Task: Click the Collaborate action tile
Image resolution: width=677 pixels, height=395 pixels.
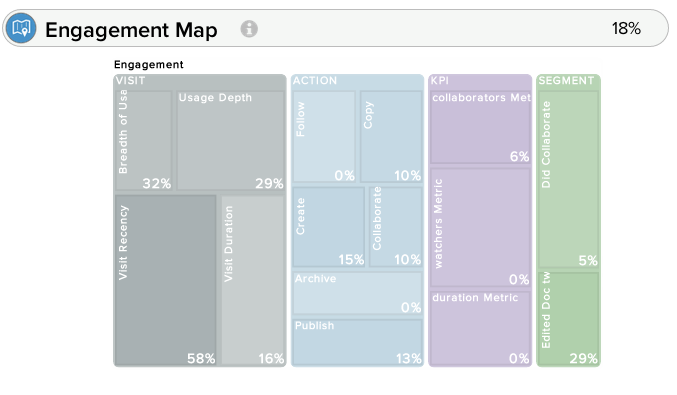Action: (396, 227)
